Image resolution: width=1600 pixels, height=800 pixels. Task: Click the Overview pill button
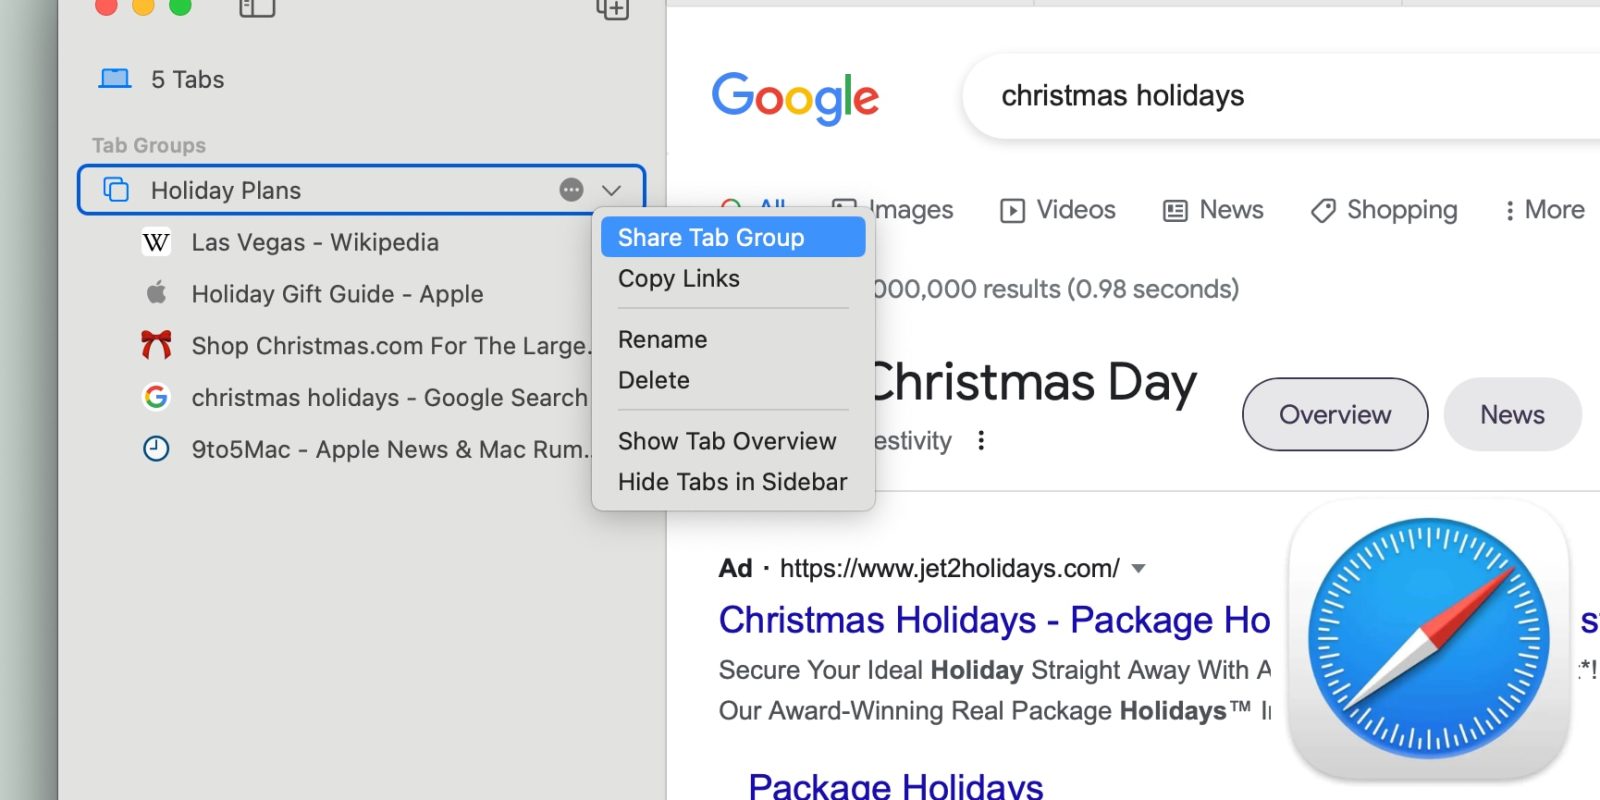[x=1335, y=414]
